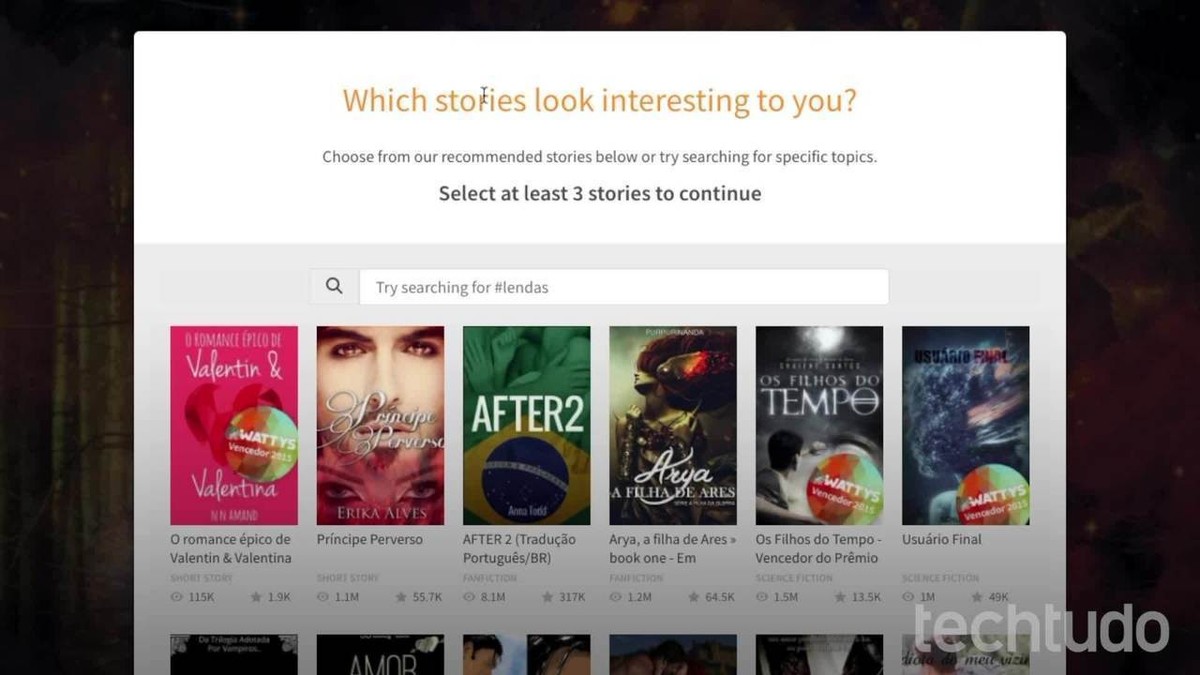The width and height of the screenshot is (1200, 675).
Task: Select the Valentin & Valentina book cover
Action: (x=234, y=425)
